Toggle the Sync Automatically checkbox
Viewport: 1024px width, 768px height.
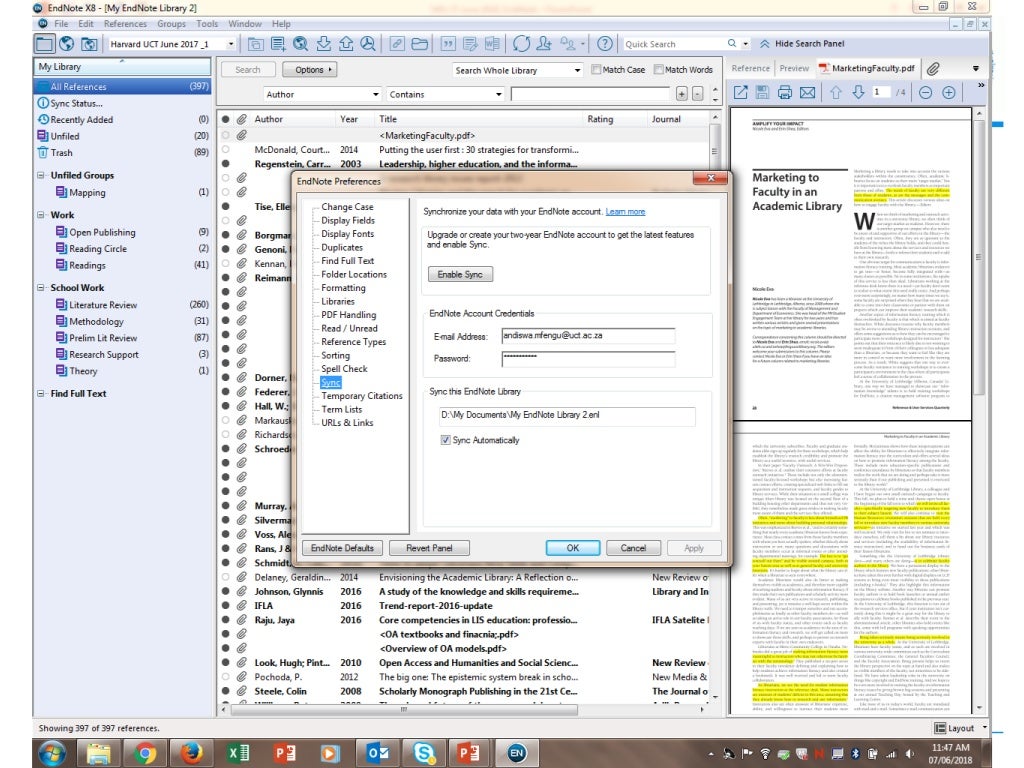click(445, 440)
